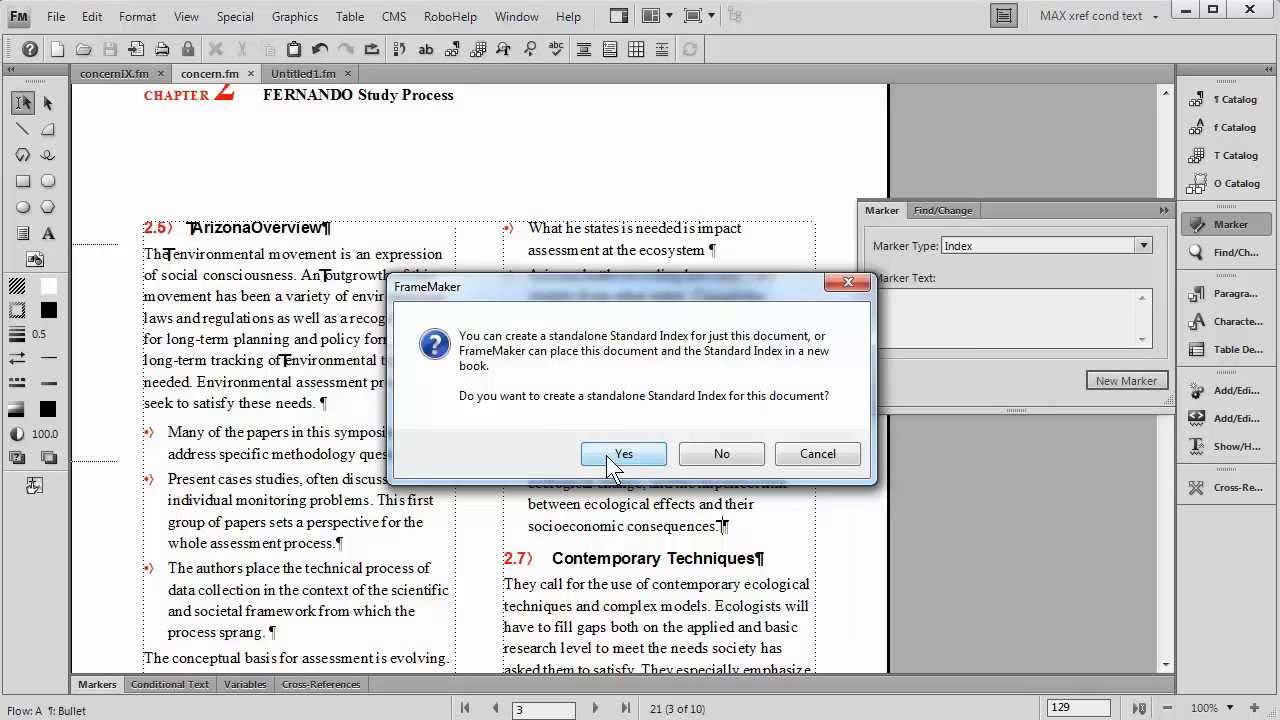Viewport: 1280px width, 720px height.
Task: Switch to the concernIX.fm document tab
Action: pos(114,74)
